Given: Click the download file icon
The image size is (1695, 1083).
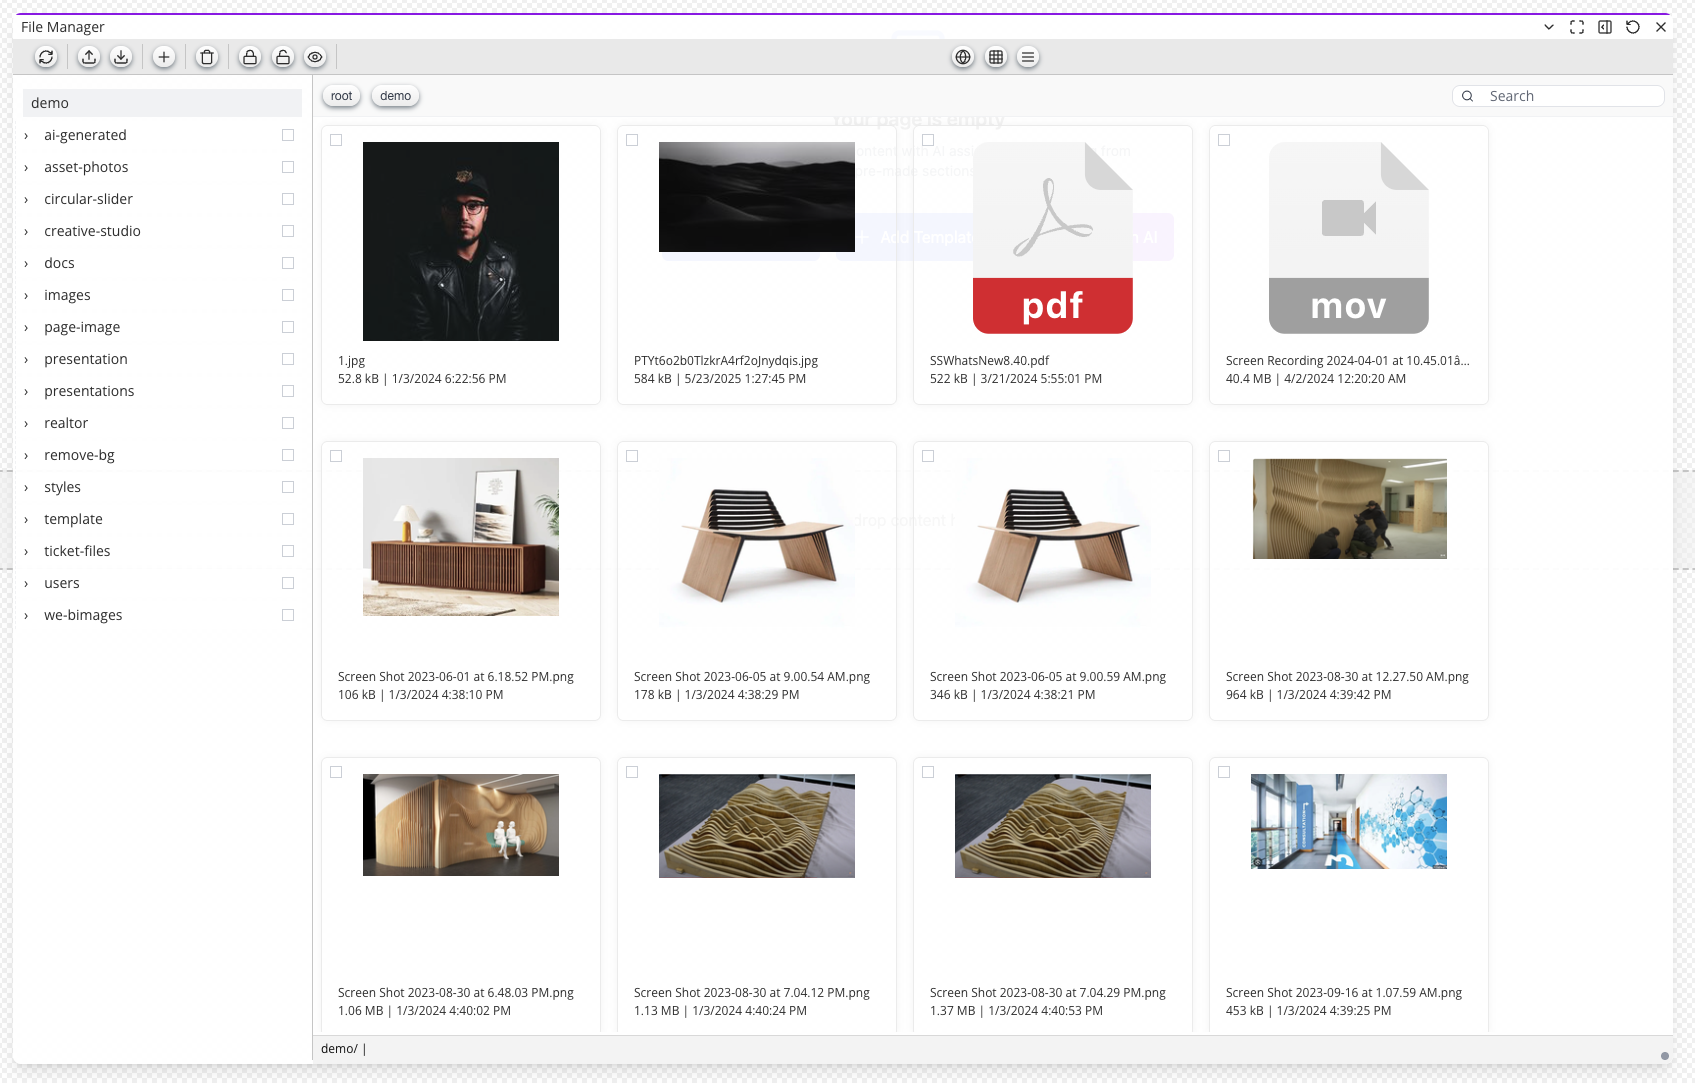Looking at the screenshot, I should 121,57.
